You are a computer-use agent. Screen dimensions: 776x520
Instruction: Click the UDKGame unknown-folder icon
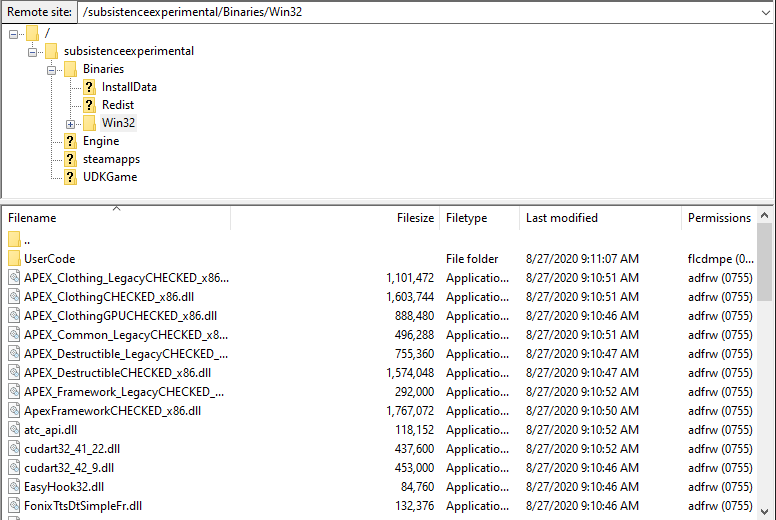[70, 177]
